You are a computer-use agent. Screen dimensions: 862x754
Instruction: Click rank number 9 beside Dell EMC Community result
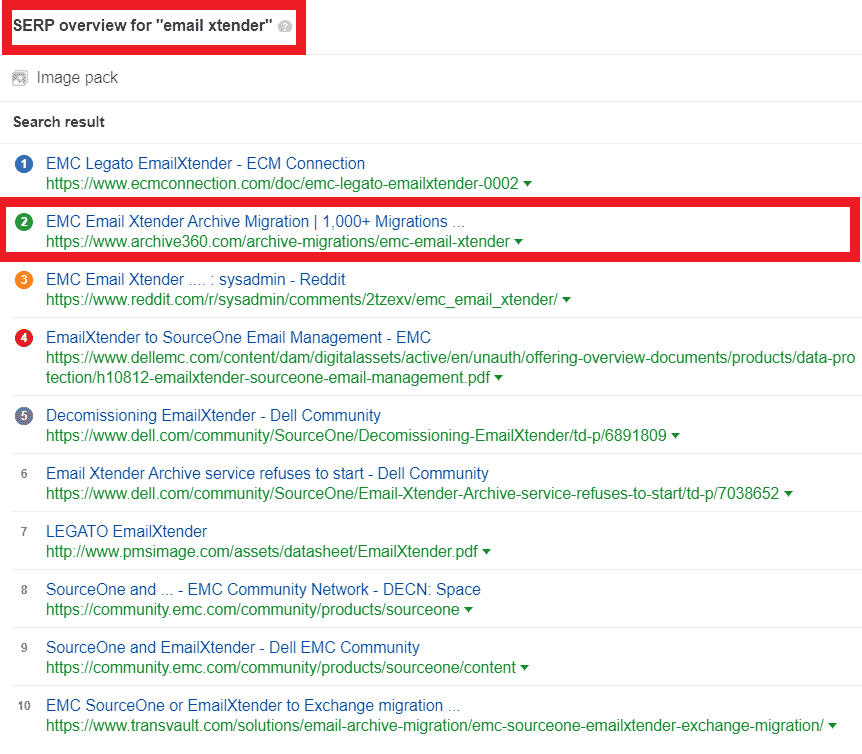click(24, 648)
